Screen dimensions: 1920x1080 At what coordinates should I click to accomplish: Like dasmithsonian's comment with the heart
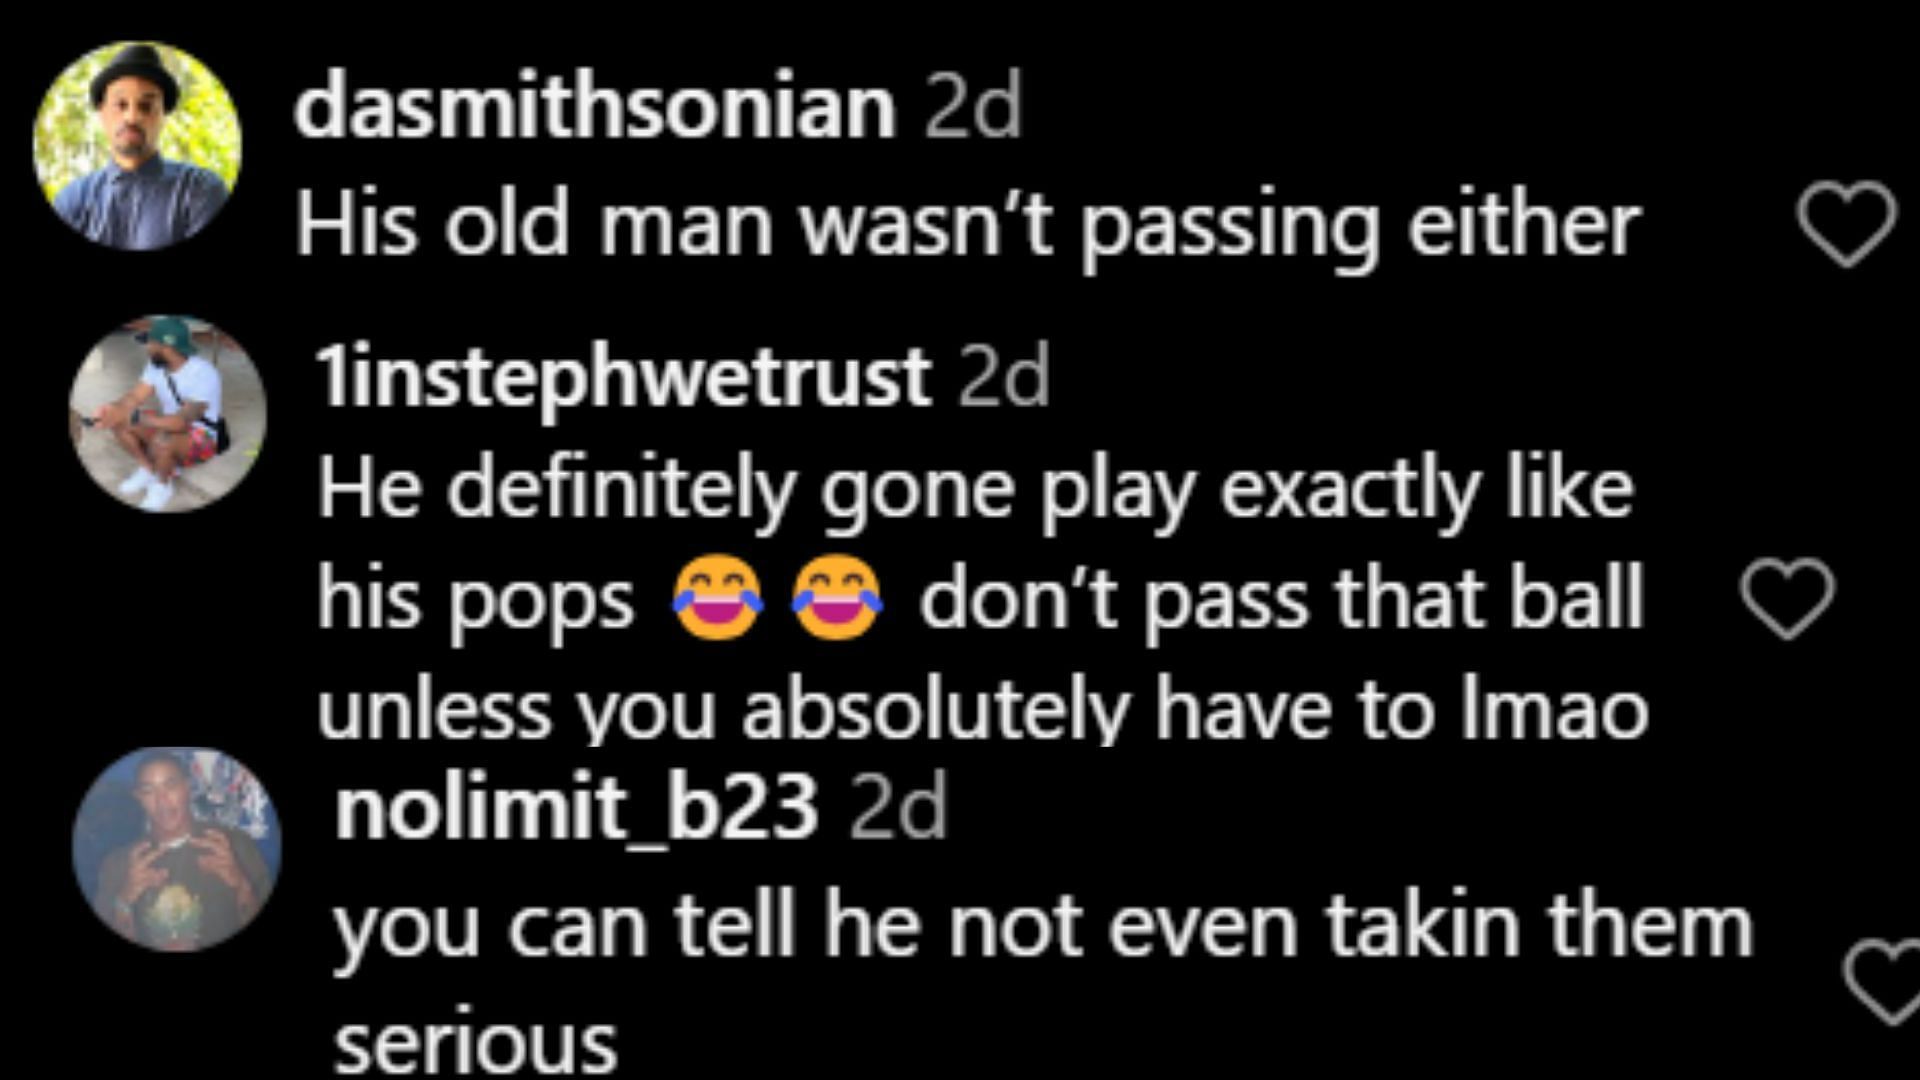pos(1846,224)
